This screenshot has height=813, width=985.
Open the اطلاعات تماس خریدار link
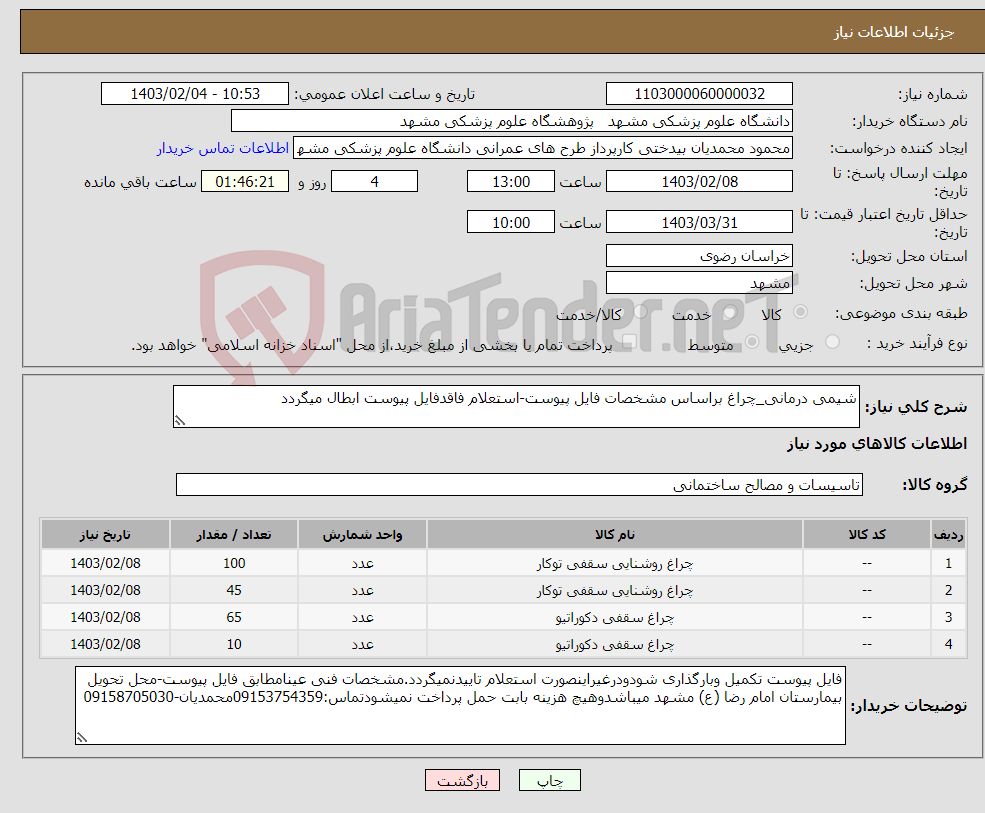(x=222, y=148)
